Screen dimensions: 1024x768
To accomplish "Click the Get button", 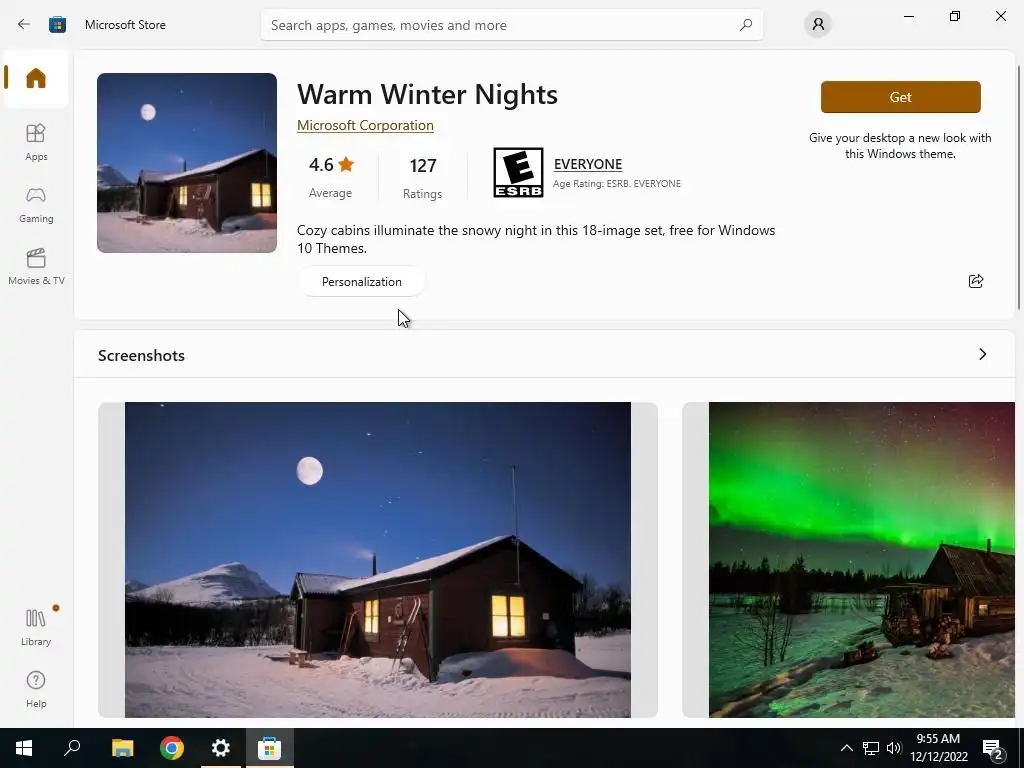I will point(901,97).
